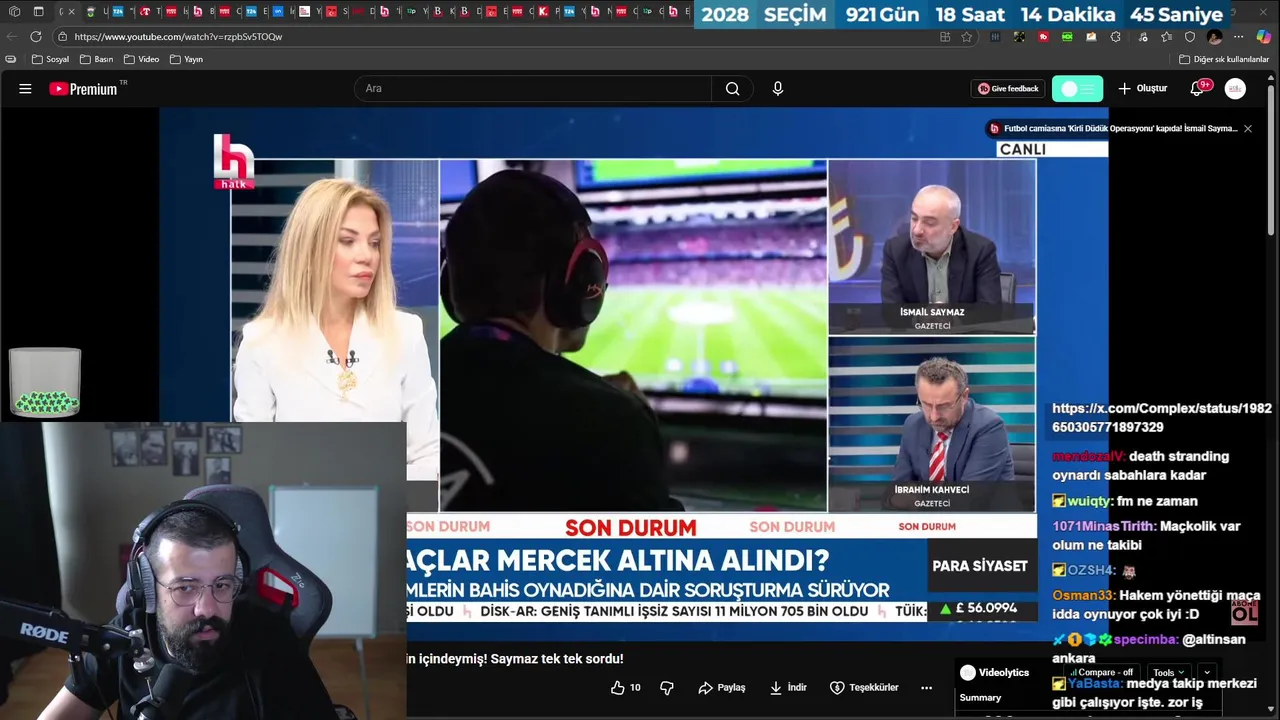This screenshot has width=1280, height=720.
Task: Select the address bar URL
Action: (178, 36)
